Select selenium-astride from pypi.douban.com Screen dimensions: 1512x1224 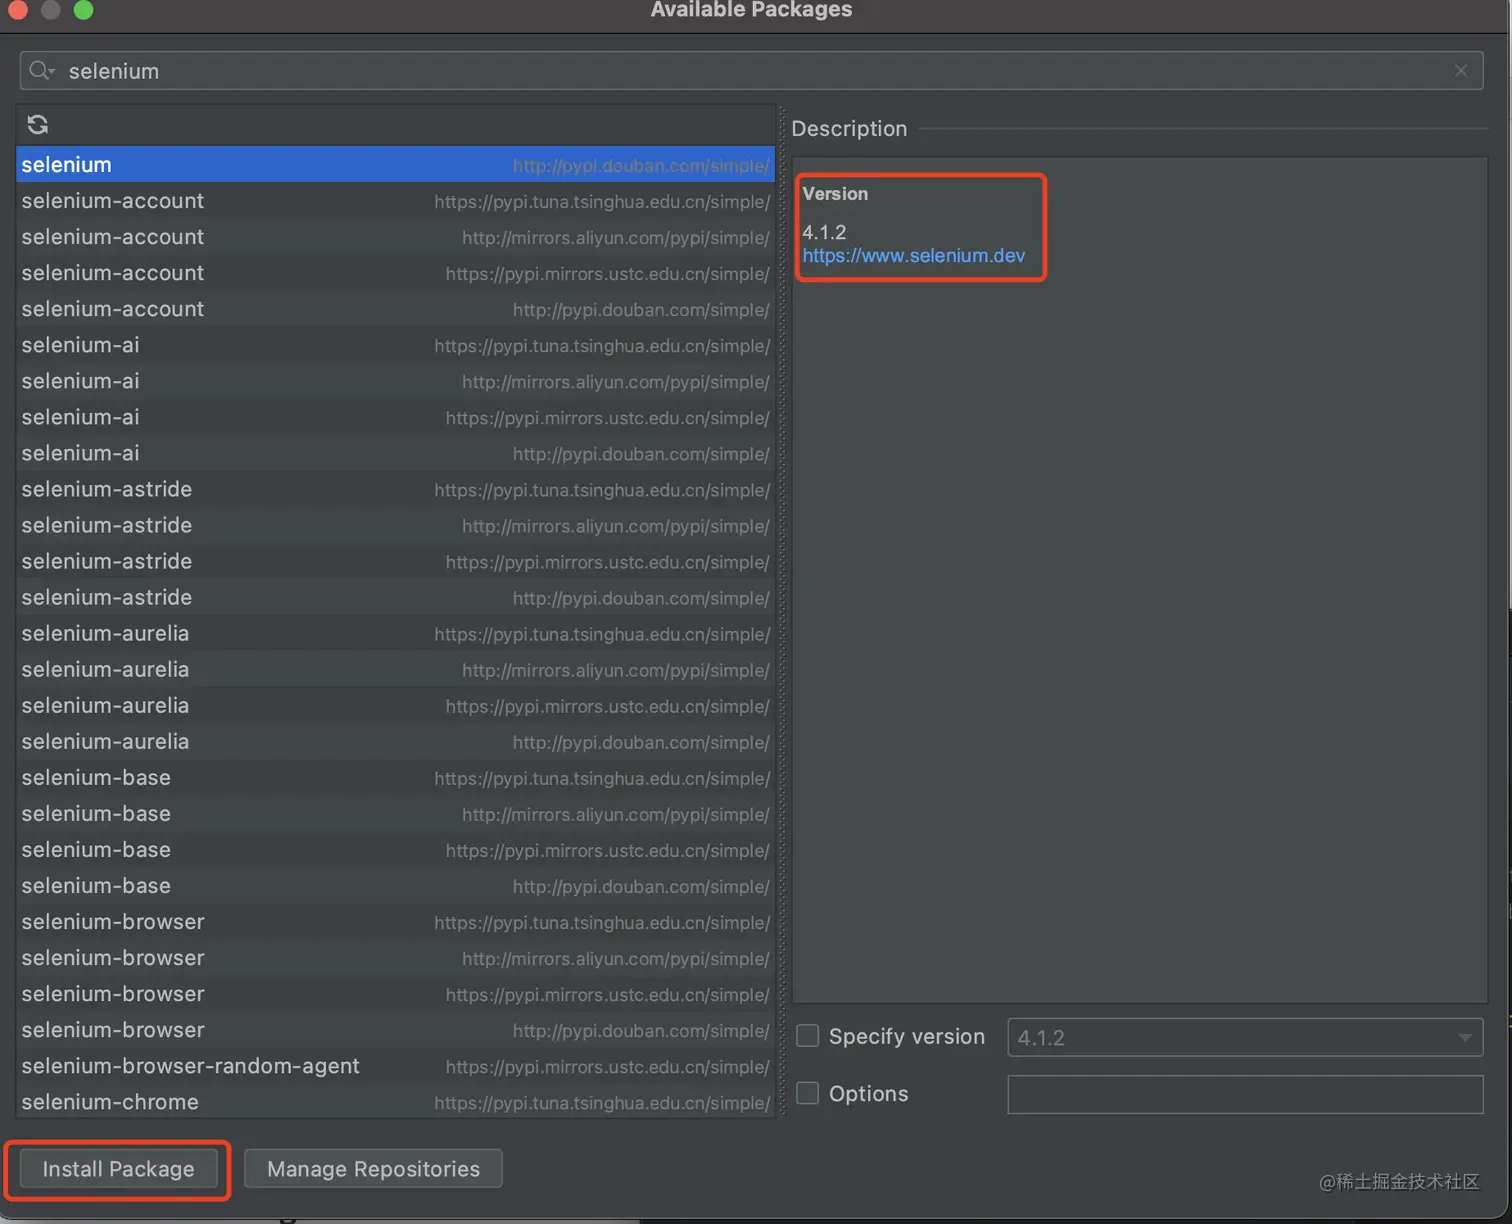tap(395, 597)
